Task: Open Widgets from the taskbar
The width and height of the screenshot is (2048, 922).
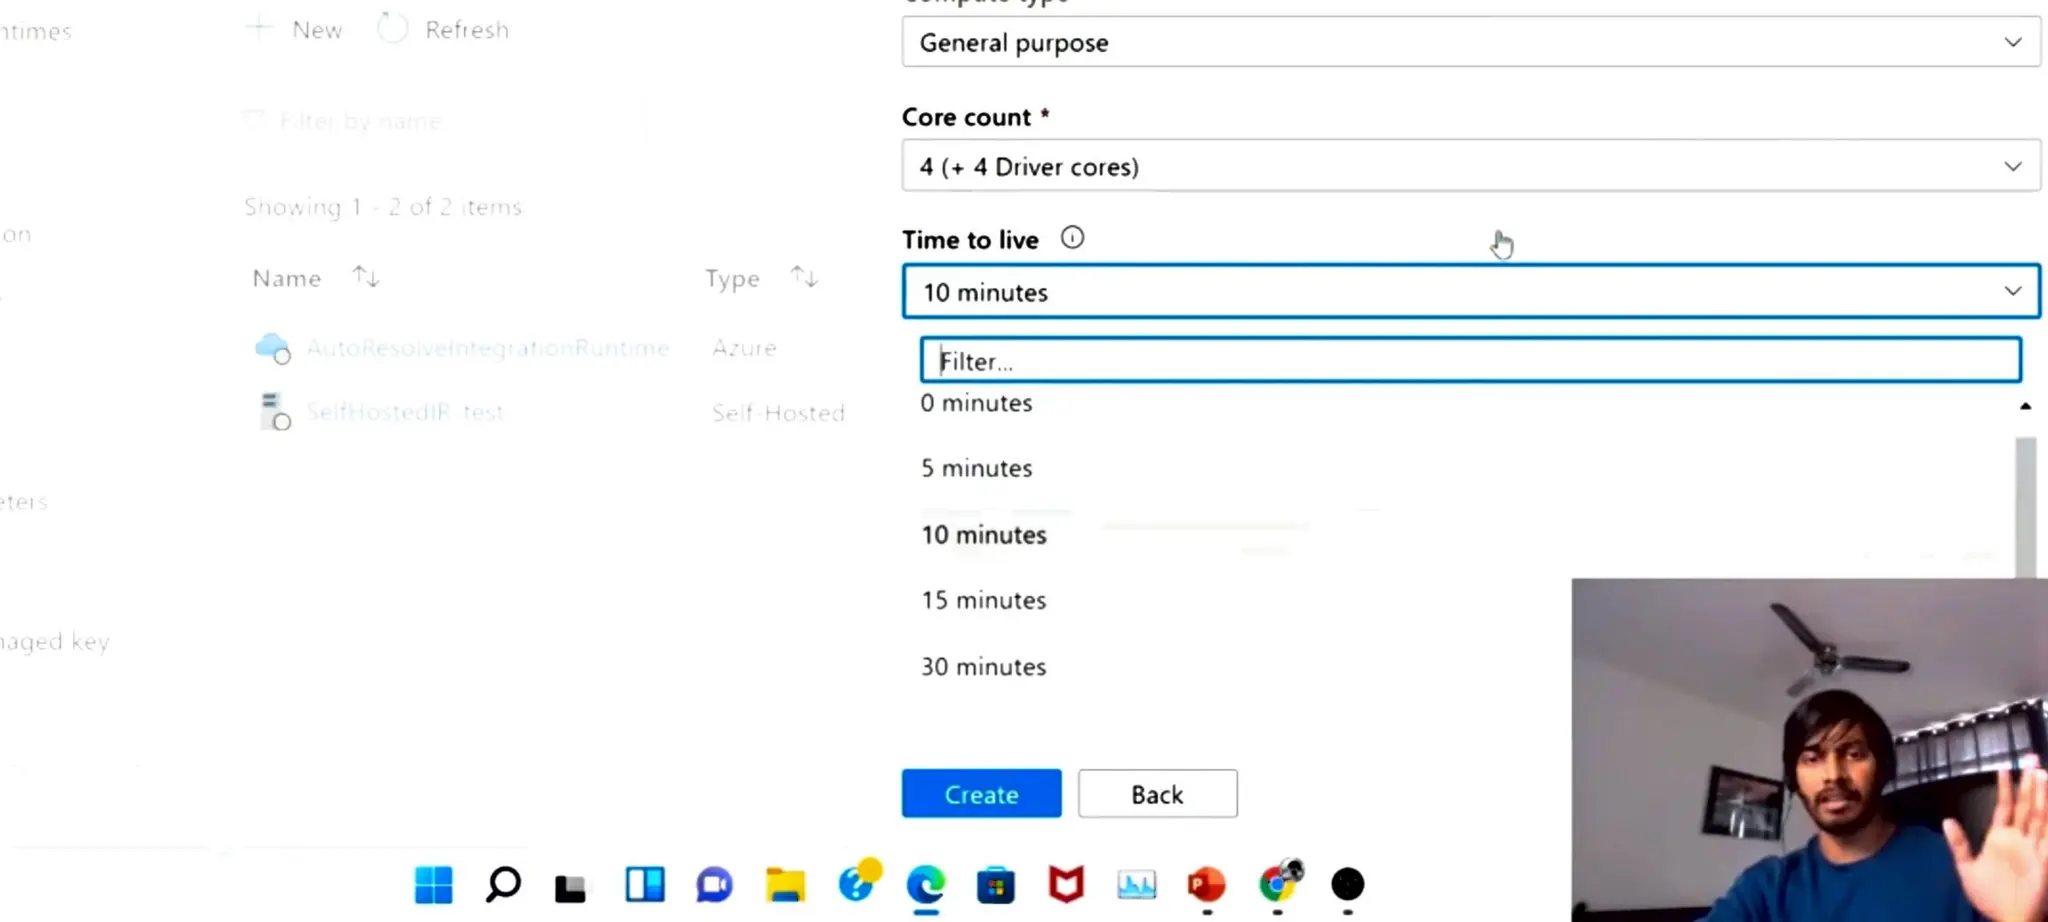Action: (645, 884)
